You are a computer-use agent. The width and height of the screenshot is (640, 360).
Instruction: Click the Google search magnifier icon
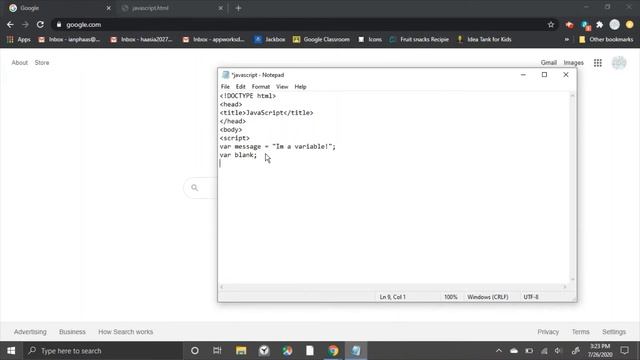195,188
